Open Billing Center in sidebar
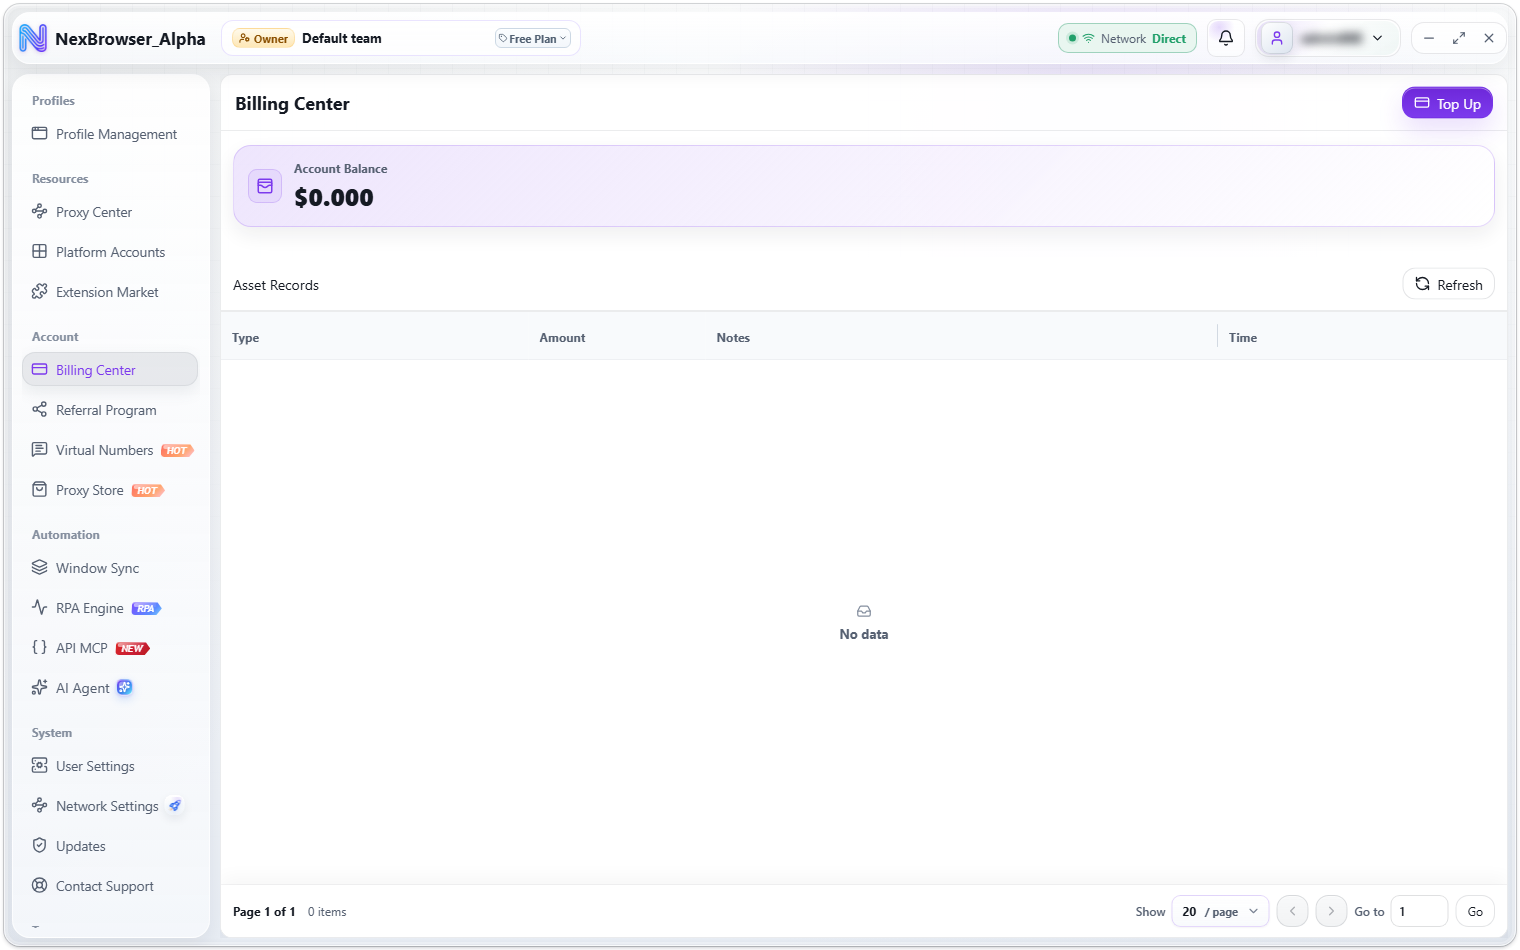This screenshot has height=950, width=1520. 110,370
